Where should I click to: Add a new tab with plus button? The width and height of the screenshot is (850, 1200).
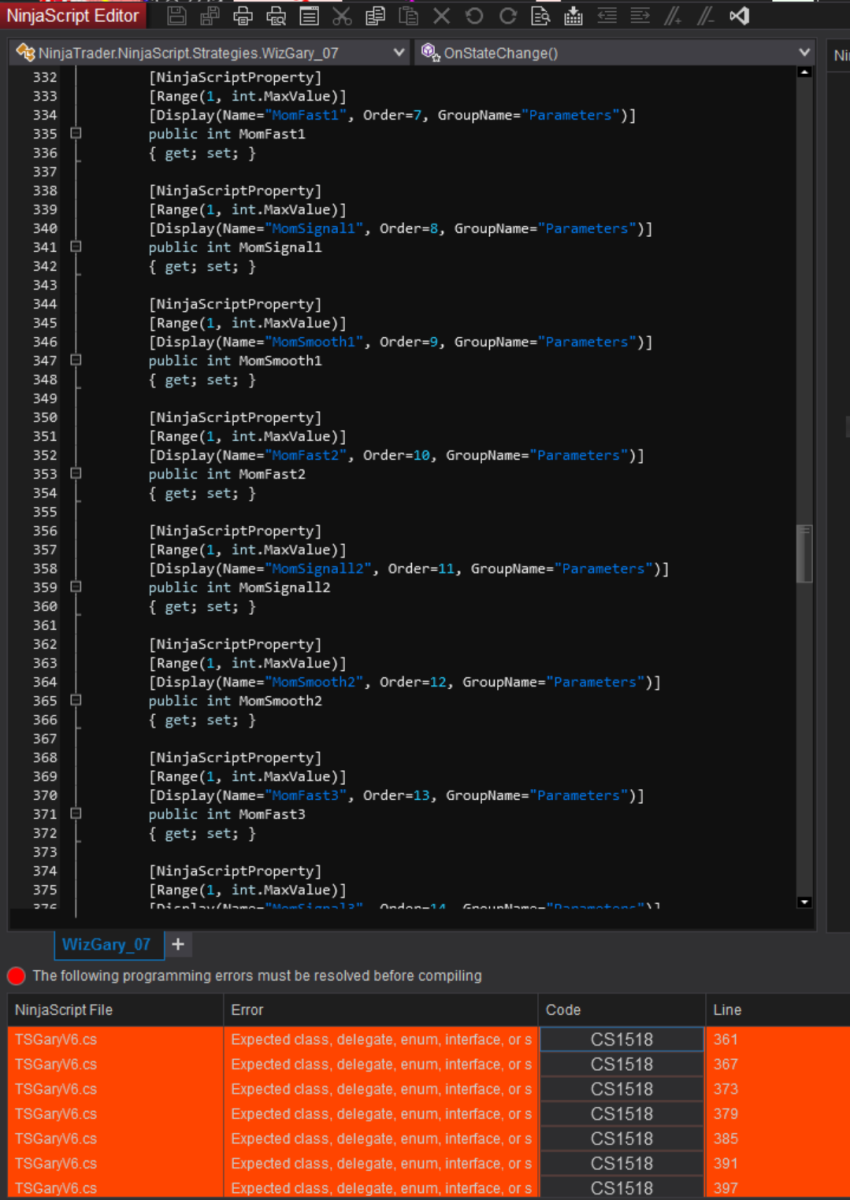coord(177,944)
